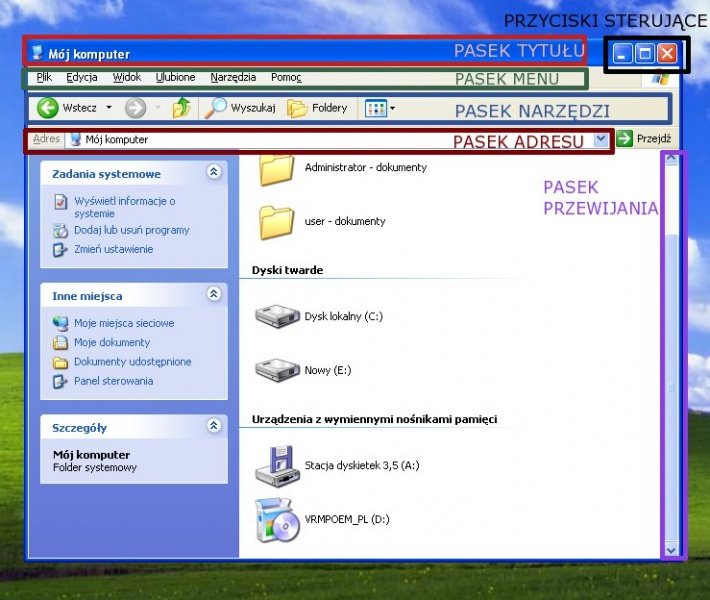Open Wyszukaj search tool
710x600 pixels.
point(238,108)
